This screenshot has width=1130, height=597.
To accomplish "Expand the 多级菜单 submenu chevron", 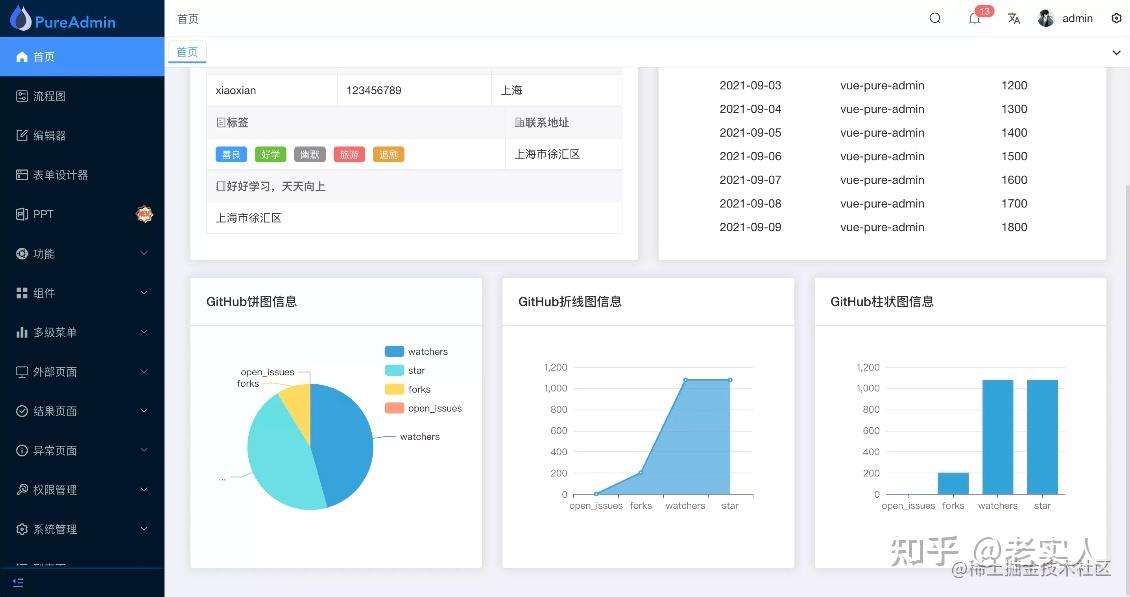I will click(x=144, y=332).
